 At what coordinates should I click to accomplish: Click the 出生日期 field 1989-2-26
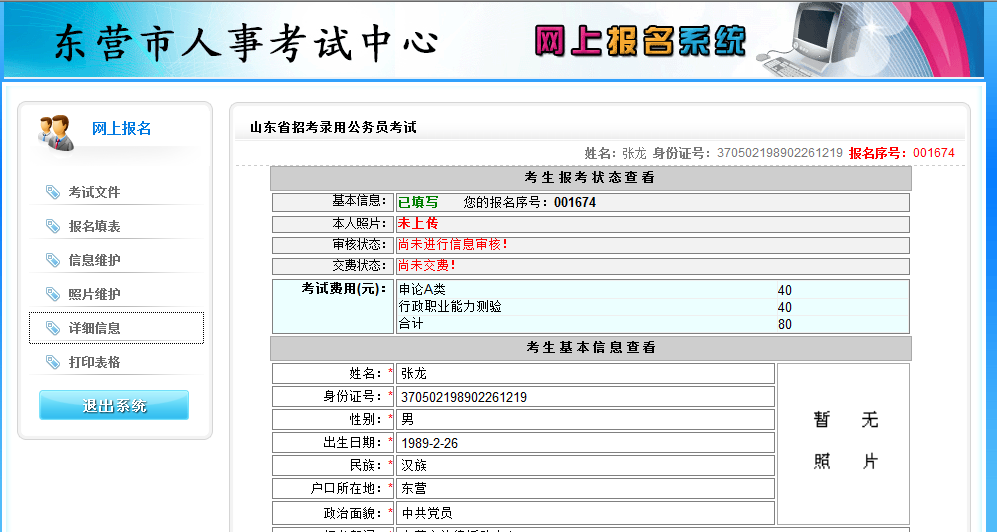tap(585, 442)
